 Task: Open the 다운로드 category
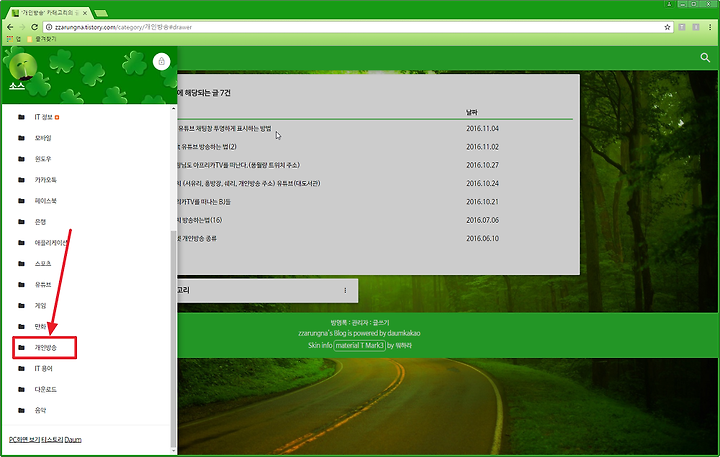click(x=45, y=389)
